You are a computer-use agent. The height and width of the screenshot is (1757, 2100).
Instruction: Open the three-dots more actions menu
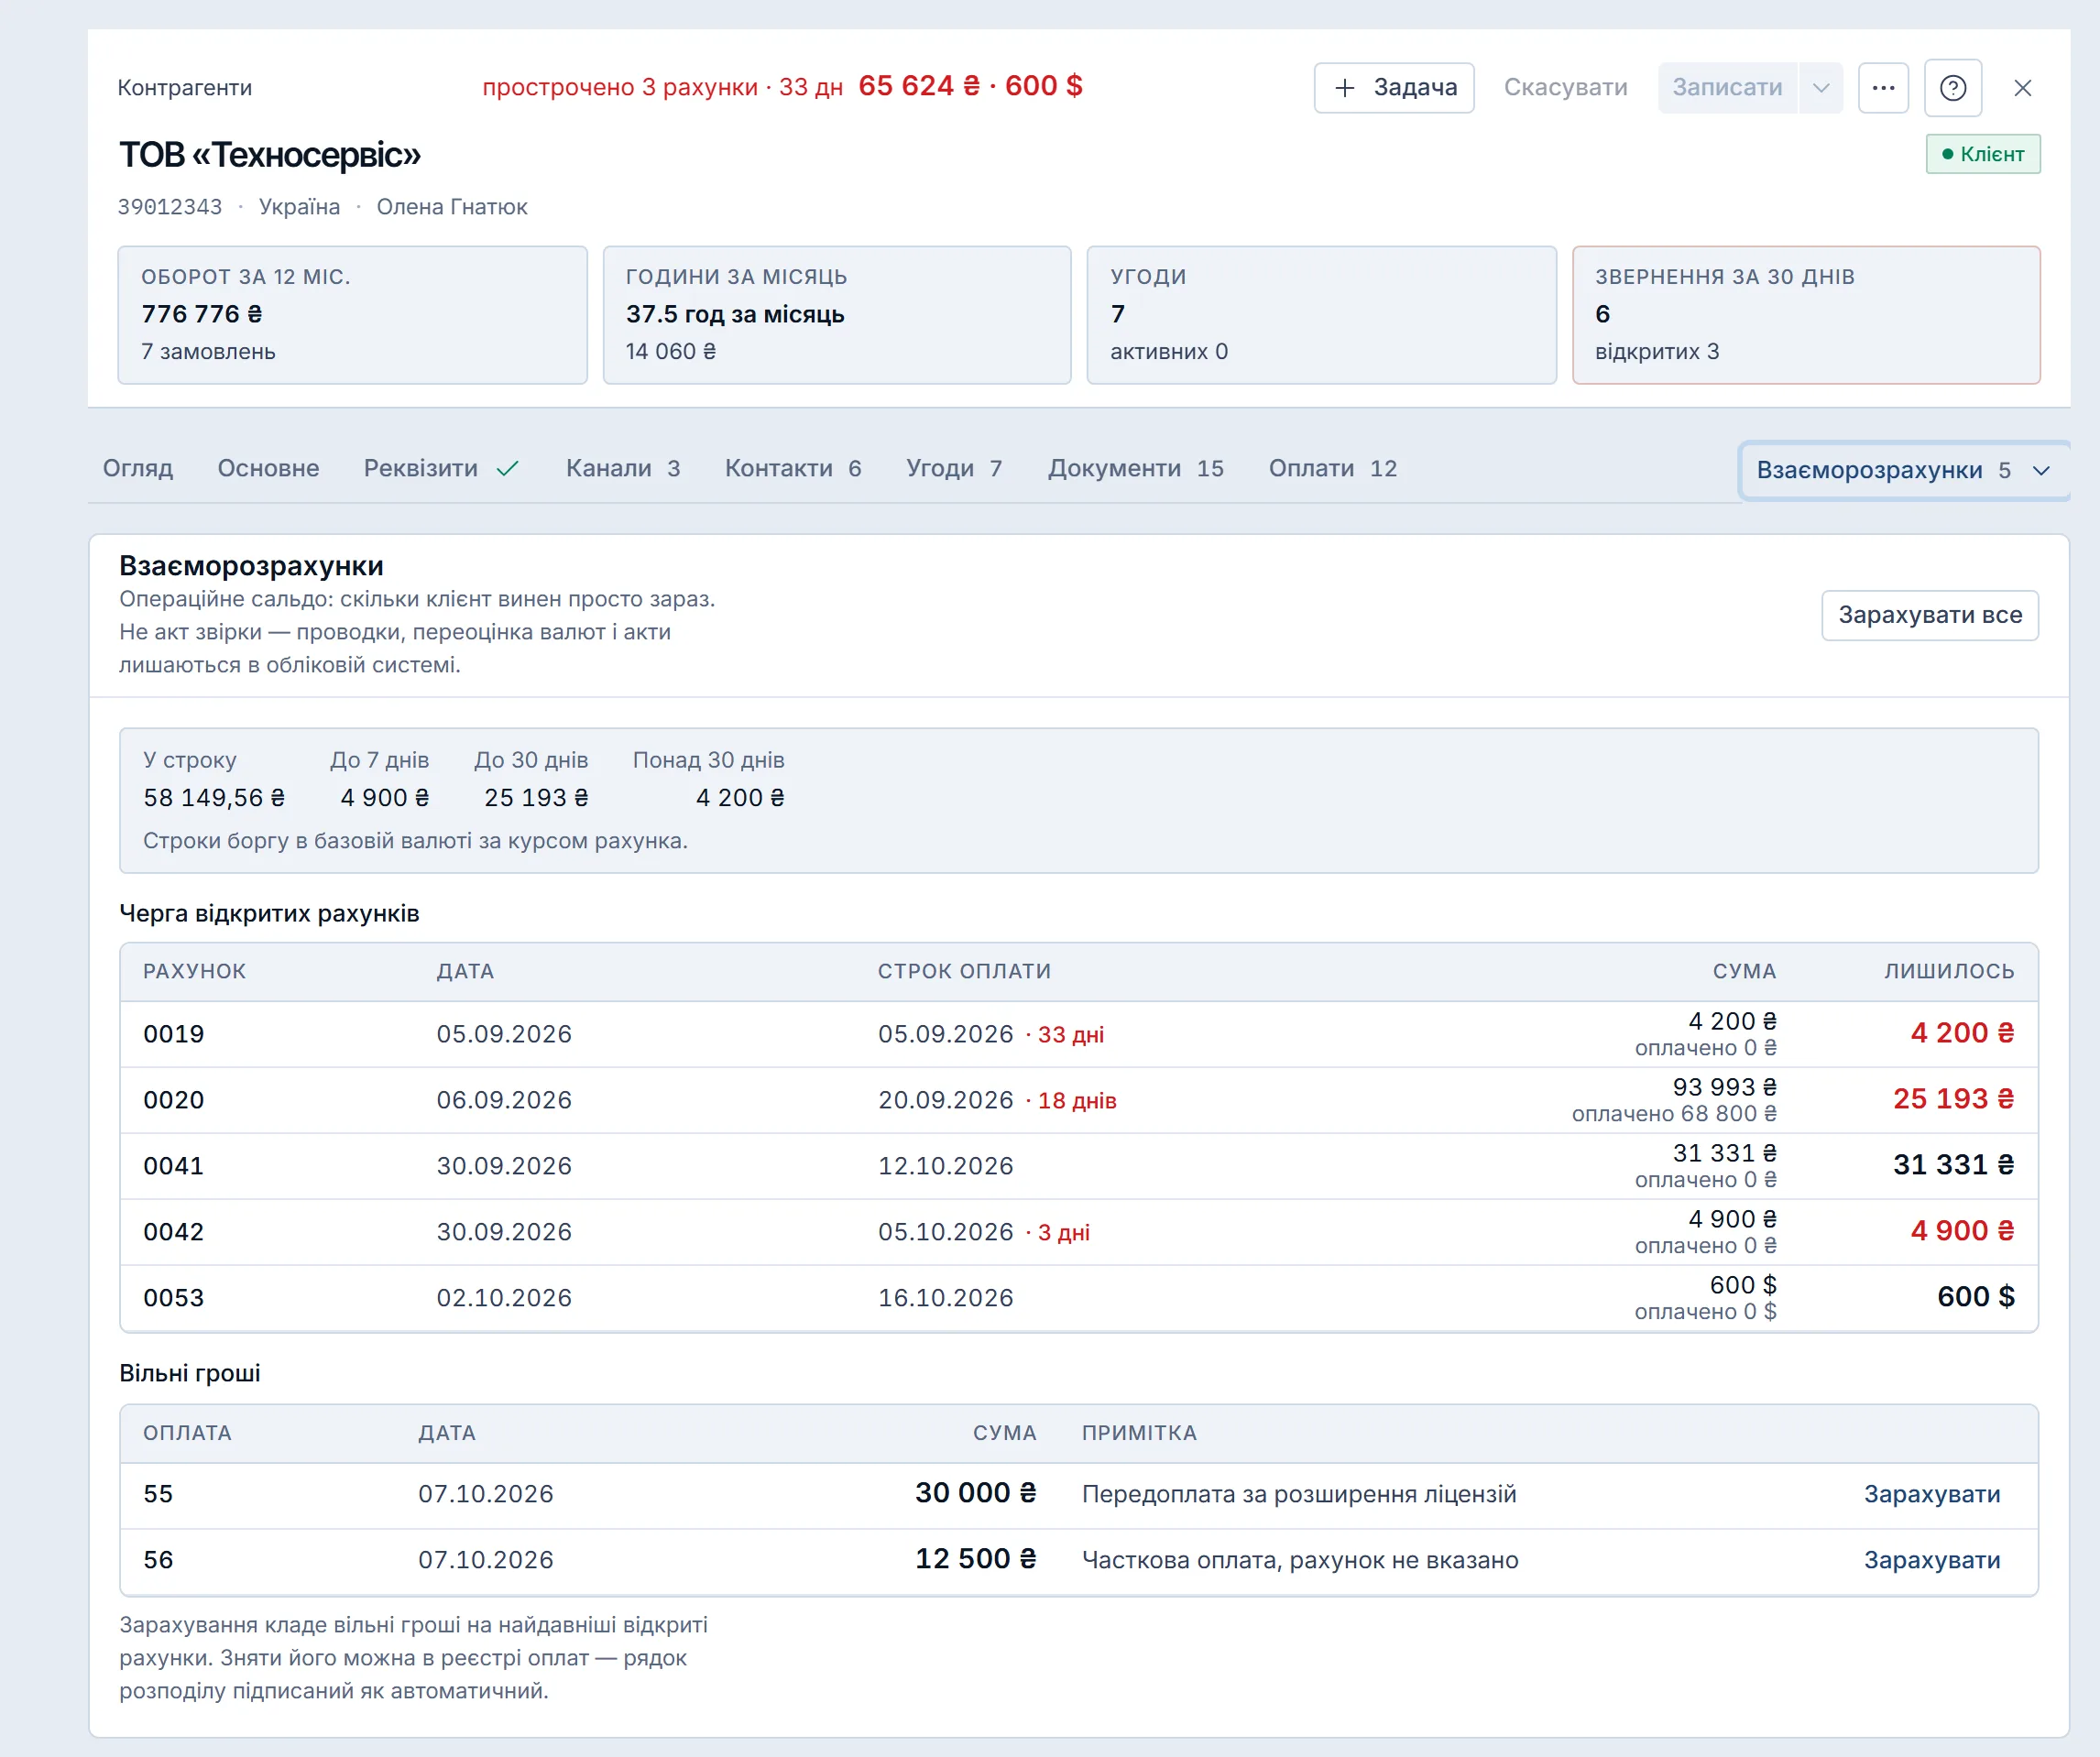point(1883,88)
